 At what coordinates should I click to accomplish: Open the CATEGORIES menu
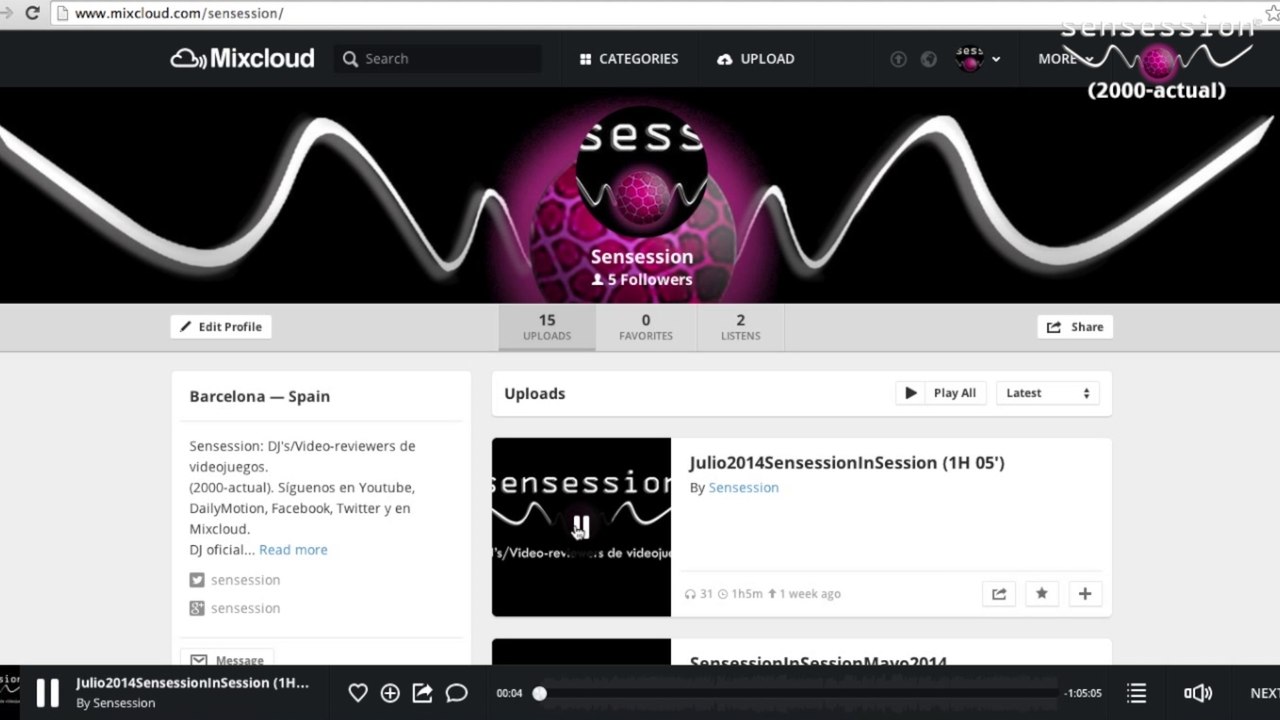pyautogui.click(x=628, y=59)
